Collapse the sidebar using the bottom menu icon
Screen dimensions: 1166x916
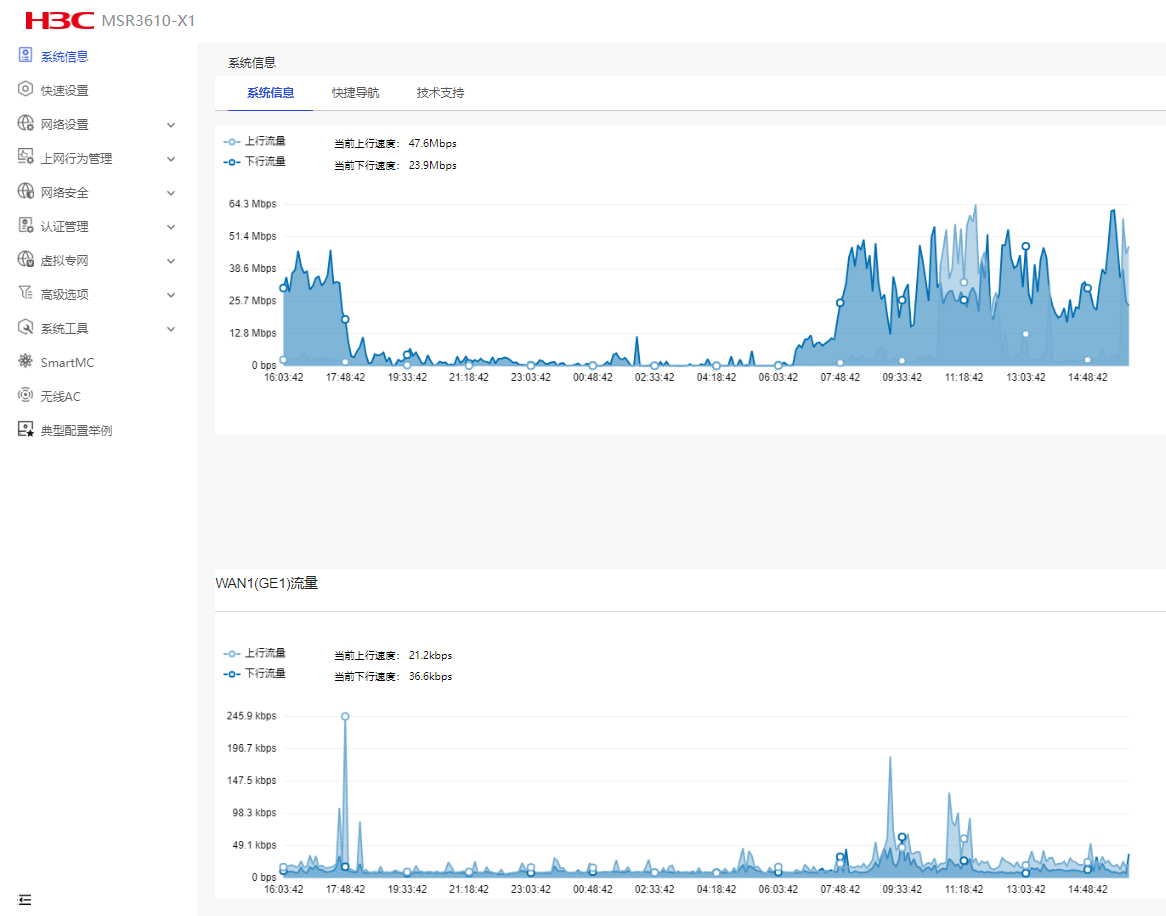25,900
